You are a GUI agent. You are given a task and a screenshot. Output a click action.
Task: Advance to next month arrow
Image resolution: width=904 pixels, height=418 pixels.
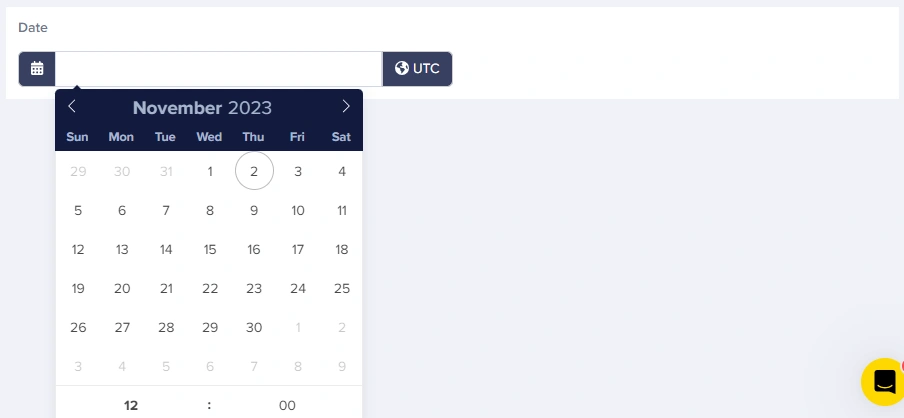346,107
